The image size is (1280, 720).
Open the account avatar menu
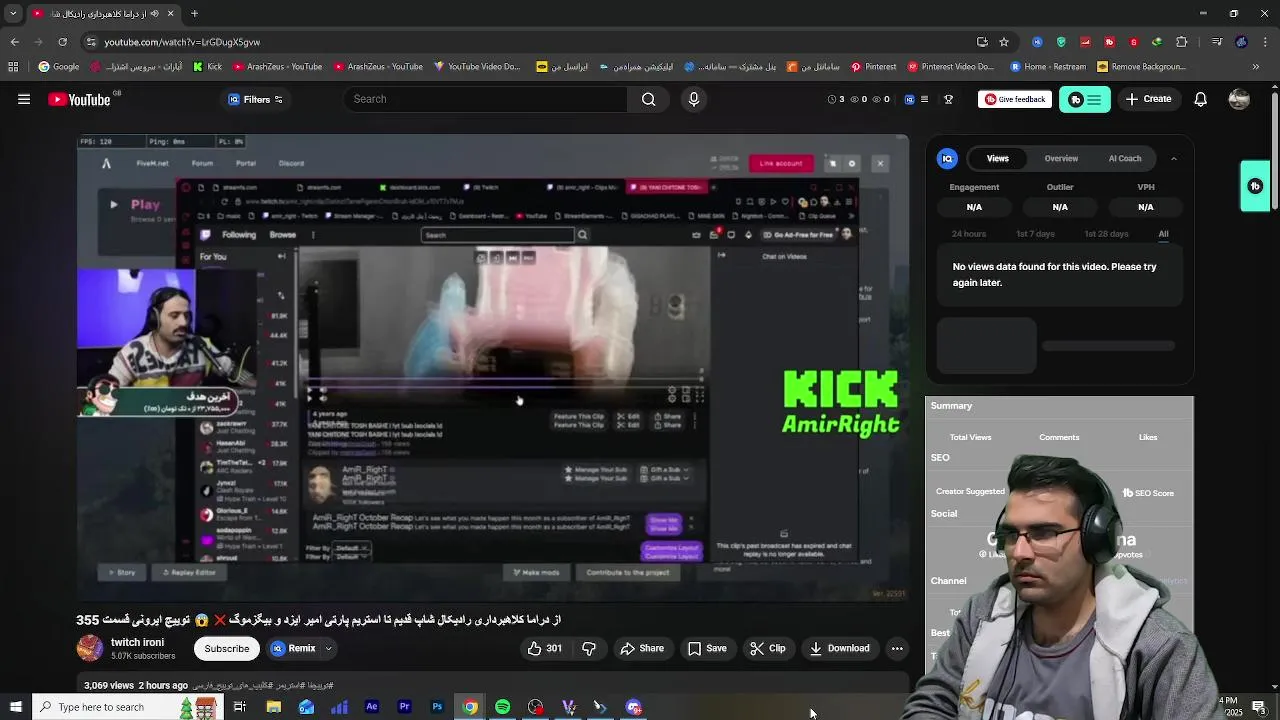(1239, 99)
